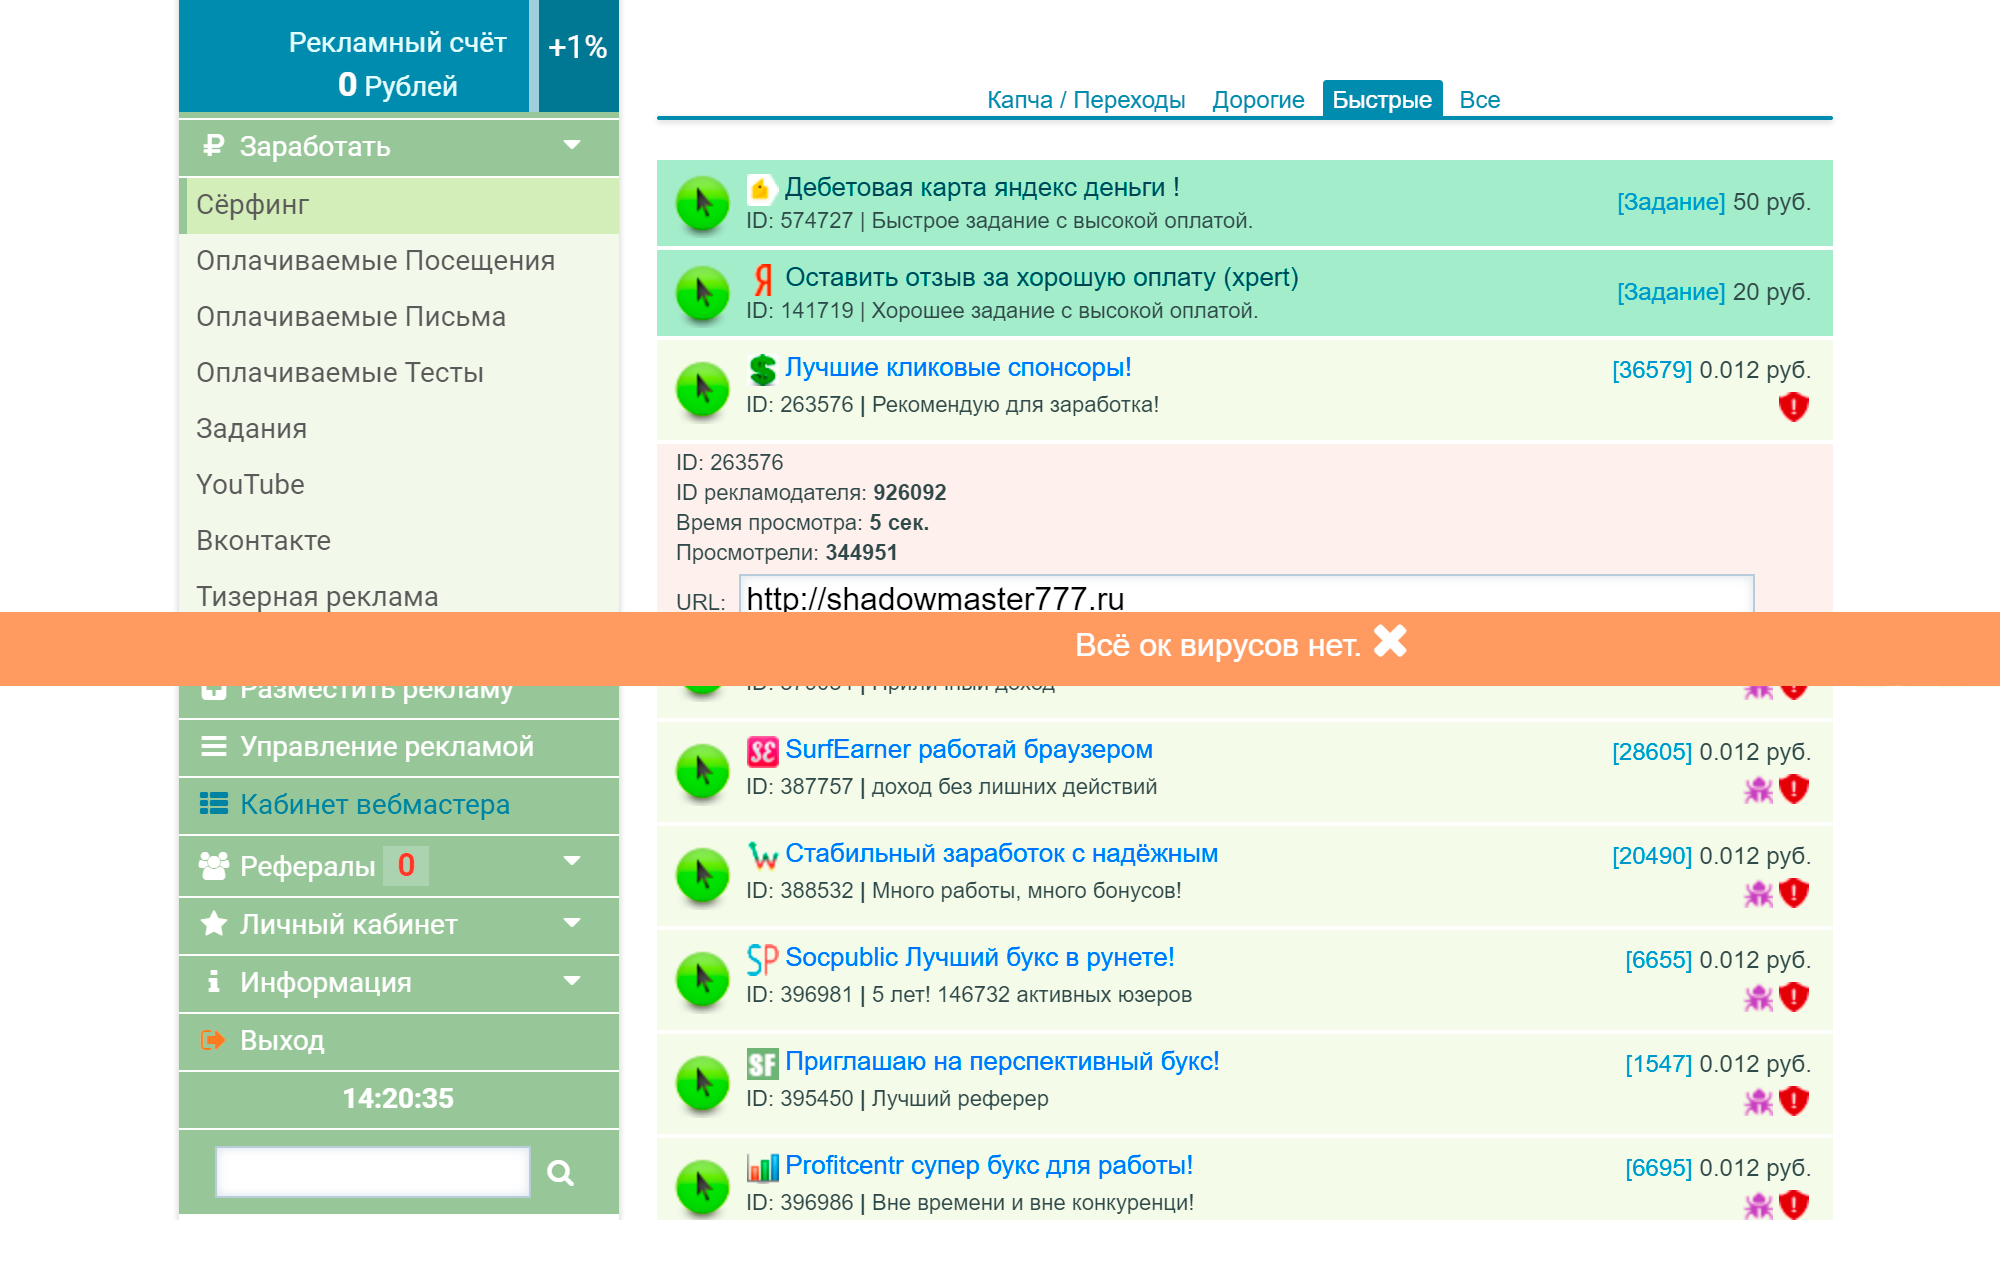Switch to the Все tab

(1479, 100)
